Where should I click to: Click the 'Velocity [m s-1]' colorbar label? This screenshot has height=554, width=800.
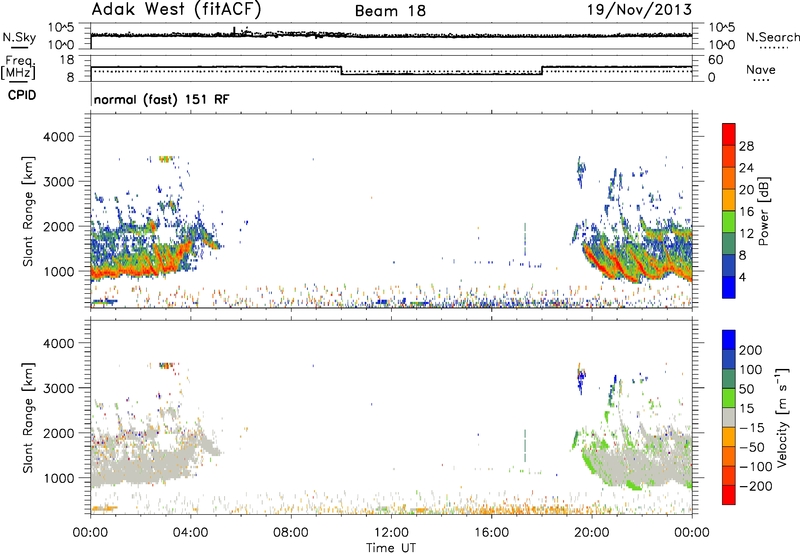[781, 417]
